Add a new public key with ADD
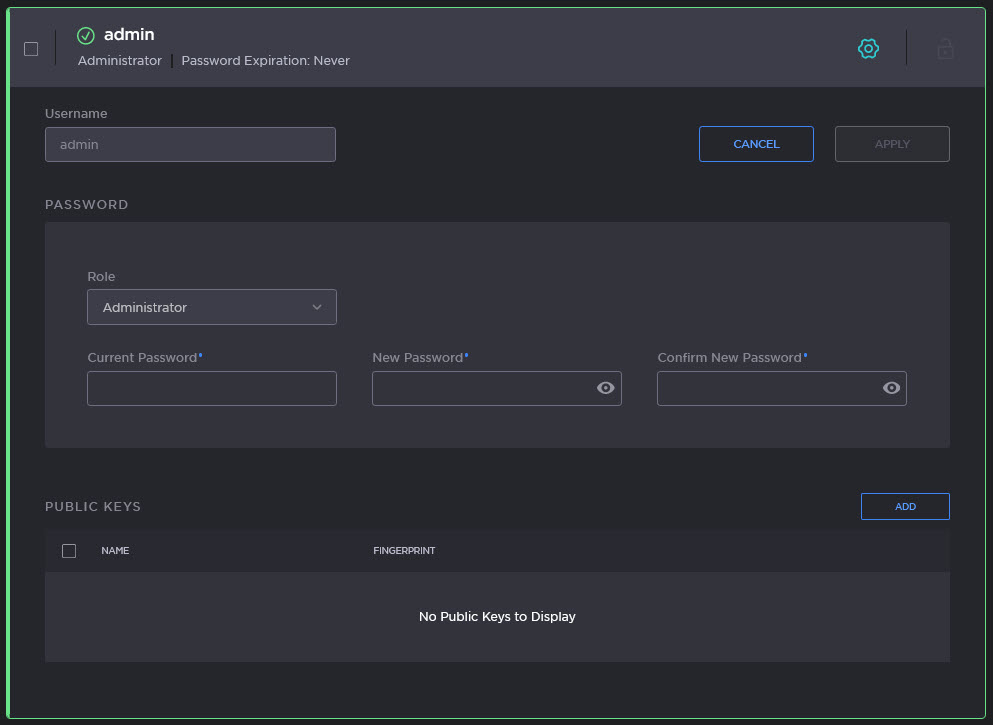This screenshot has width=993, height=725. [x=905, y=507]
